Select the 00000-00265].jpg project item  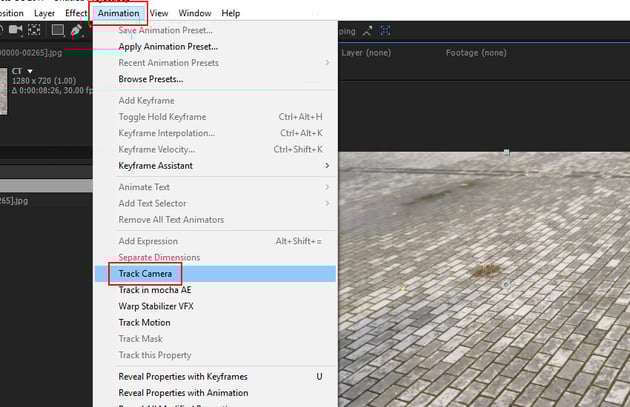click(31, 53)
